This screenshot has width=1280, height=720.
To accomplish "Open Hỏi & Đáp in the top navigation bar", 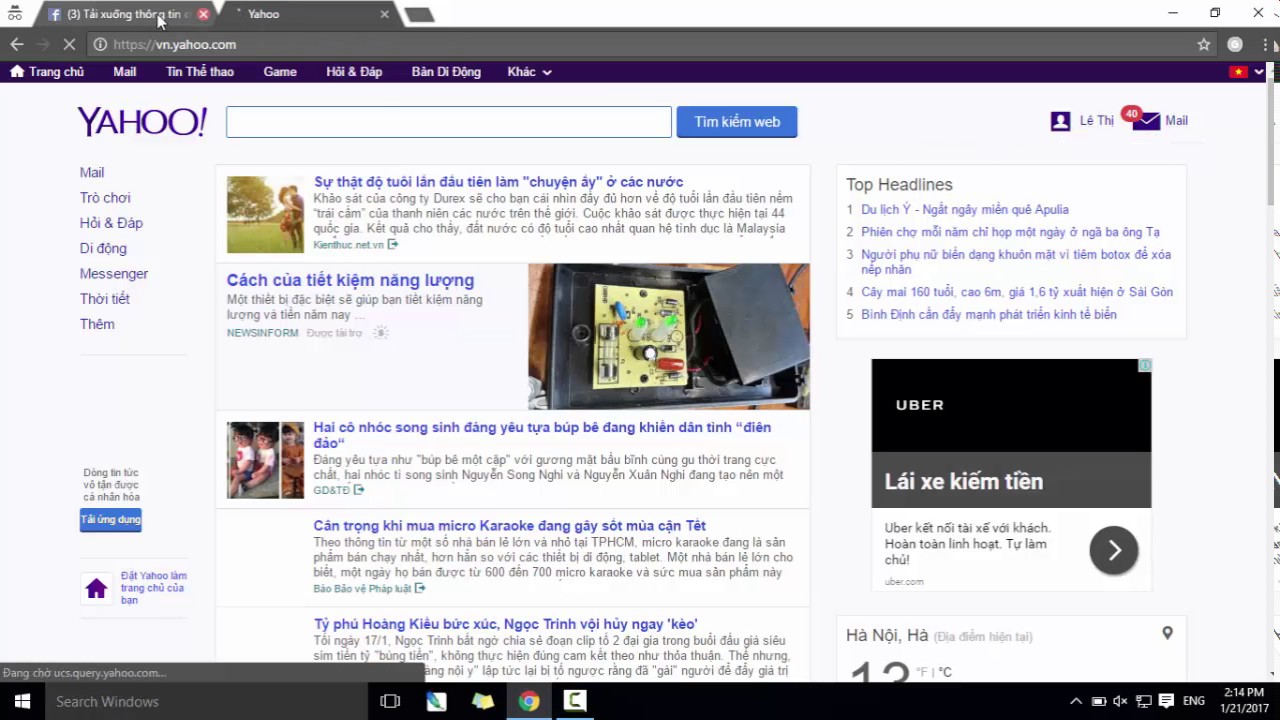I will tap(354, 72).
